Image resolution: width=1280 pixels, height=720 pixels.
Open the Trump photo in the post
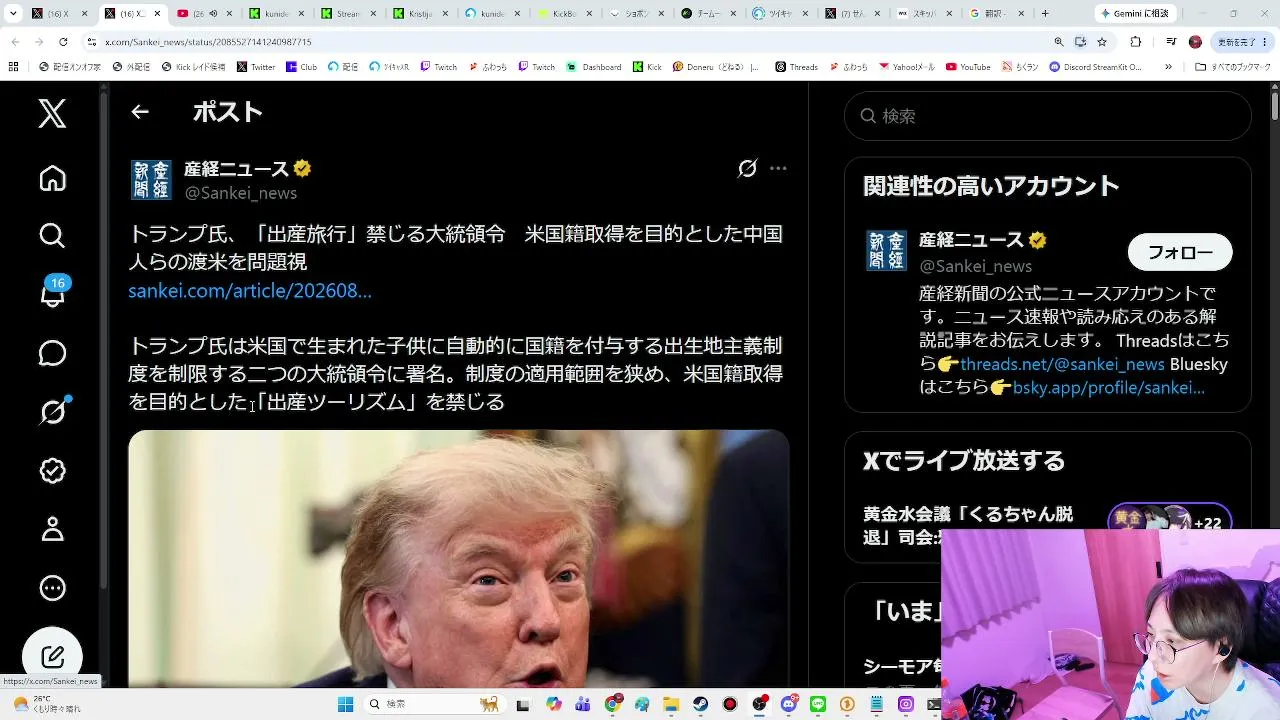pyautogui.click(x=458, y=558)
